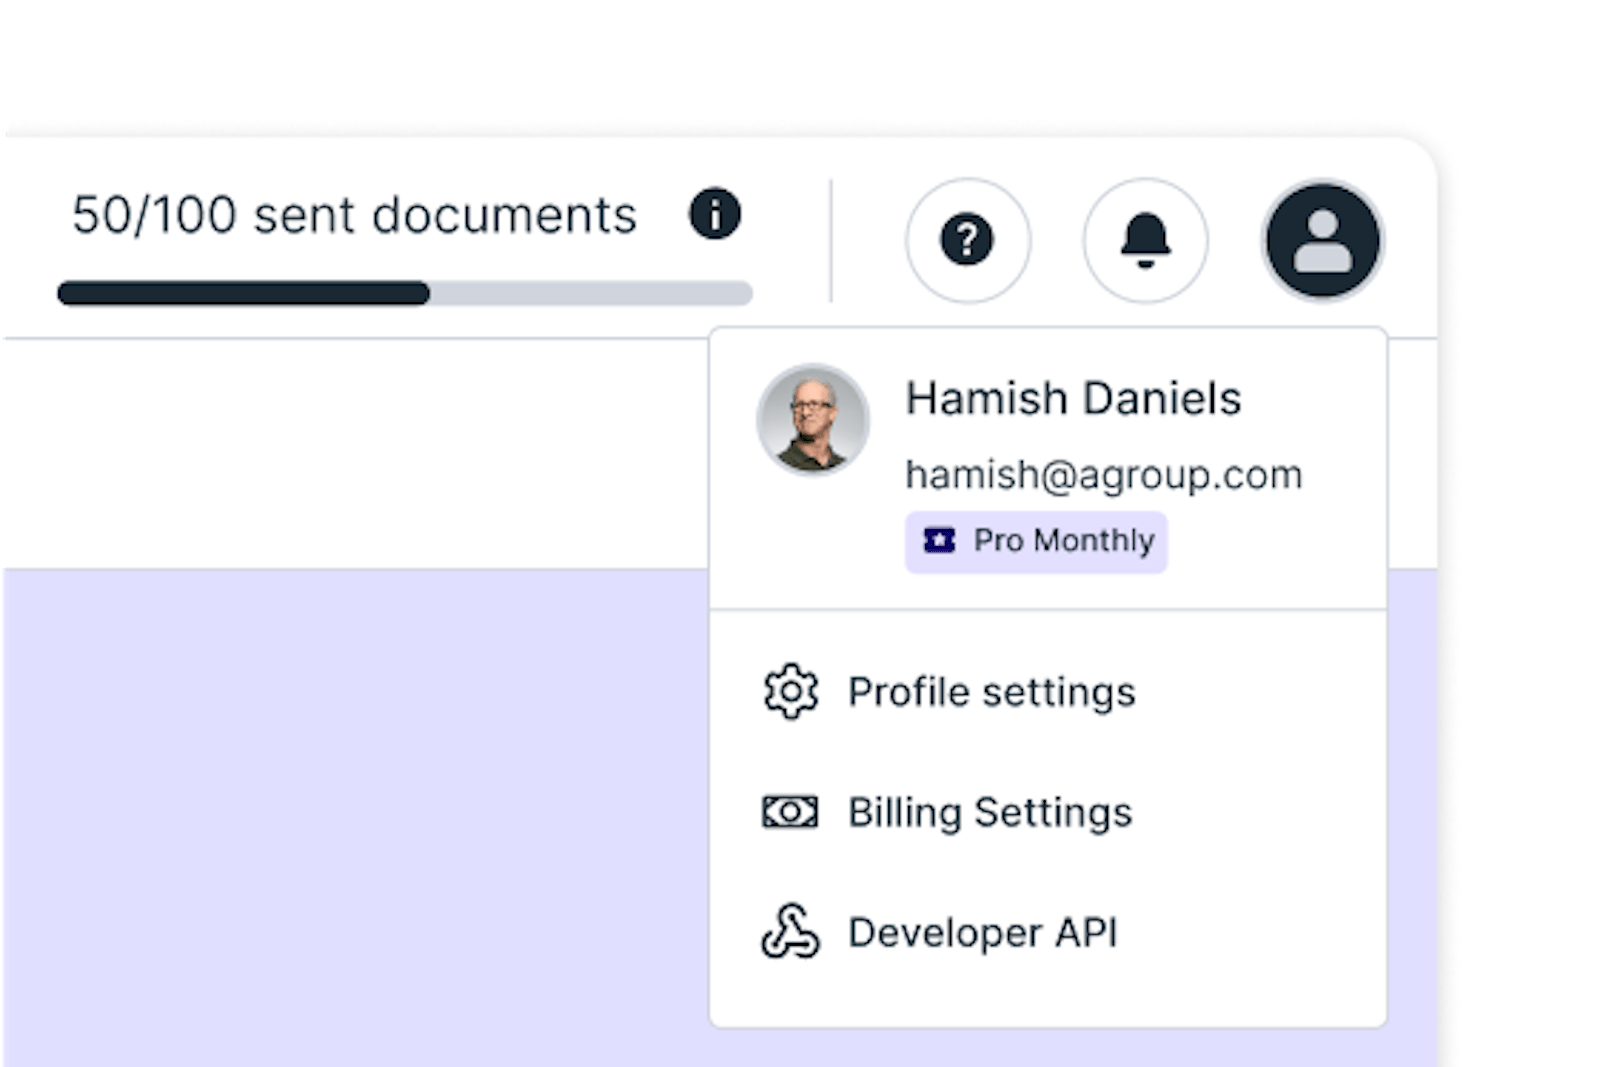Image resolution: width=1600 pixels, height=1067 pixels.
Task: Click the info icon beside sent documents
Action: [714, 215]
